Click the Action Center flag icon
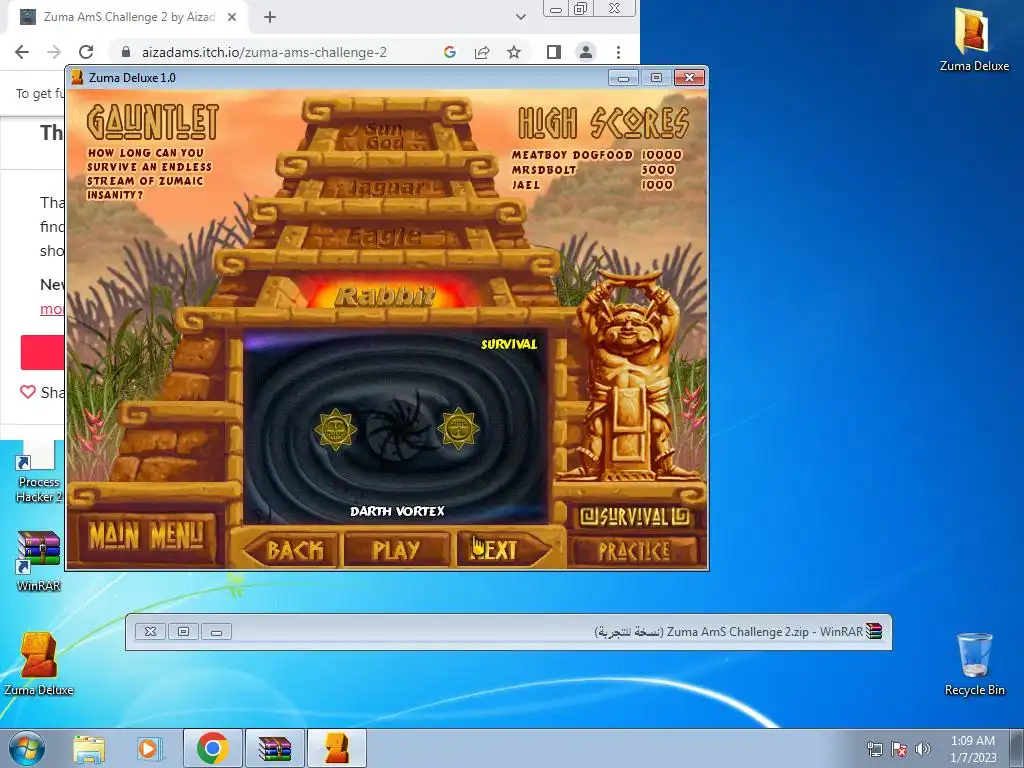 click(899, 749)
